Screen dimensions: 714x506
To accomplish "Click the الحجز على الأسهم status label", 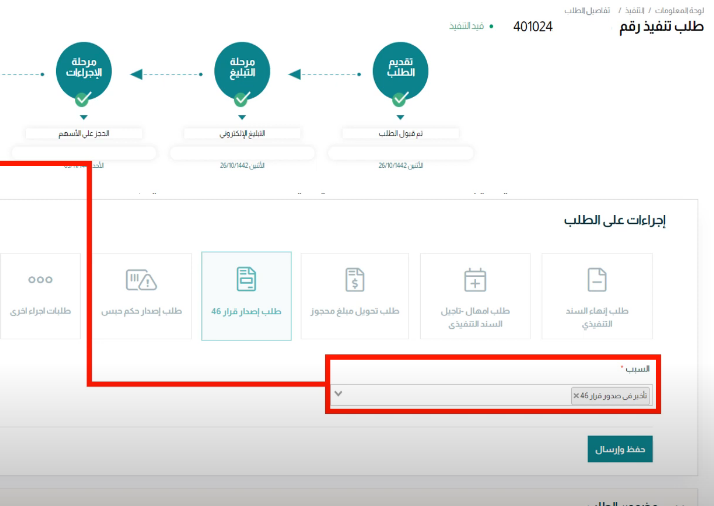I will coord(83,133).
